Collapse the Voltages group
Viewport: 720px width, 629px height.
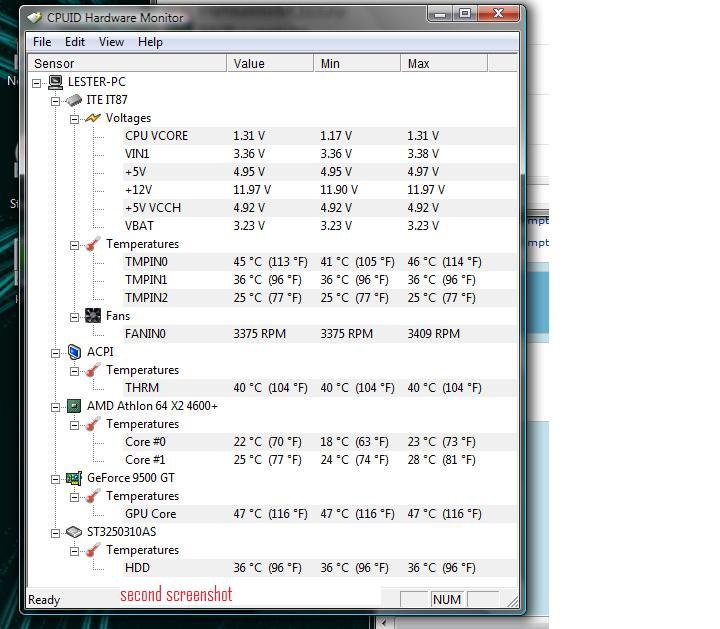pos(74,119)
